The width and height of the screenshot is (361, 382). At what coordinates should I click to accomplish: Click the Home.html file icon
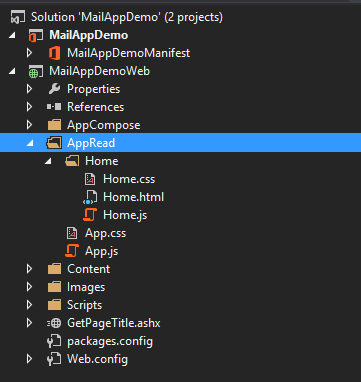click(90, 197)
